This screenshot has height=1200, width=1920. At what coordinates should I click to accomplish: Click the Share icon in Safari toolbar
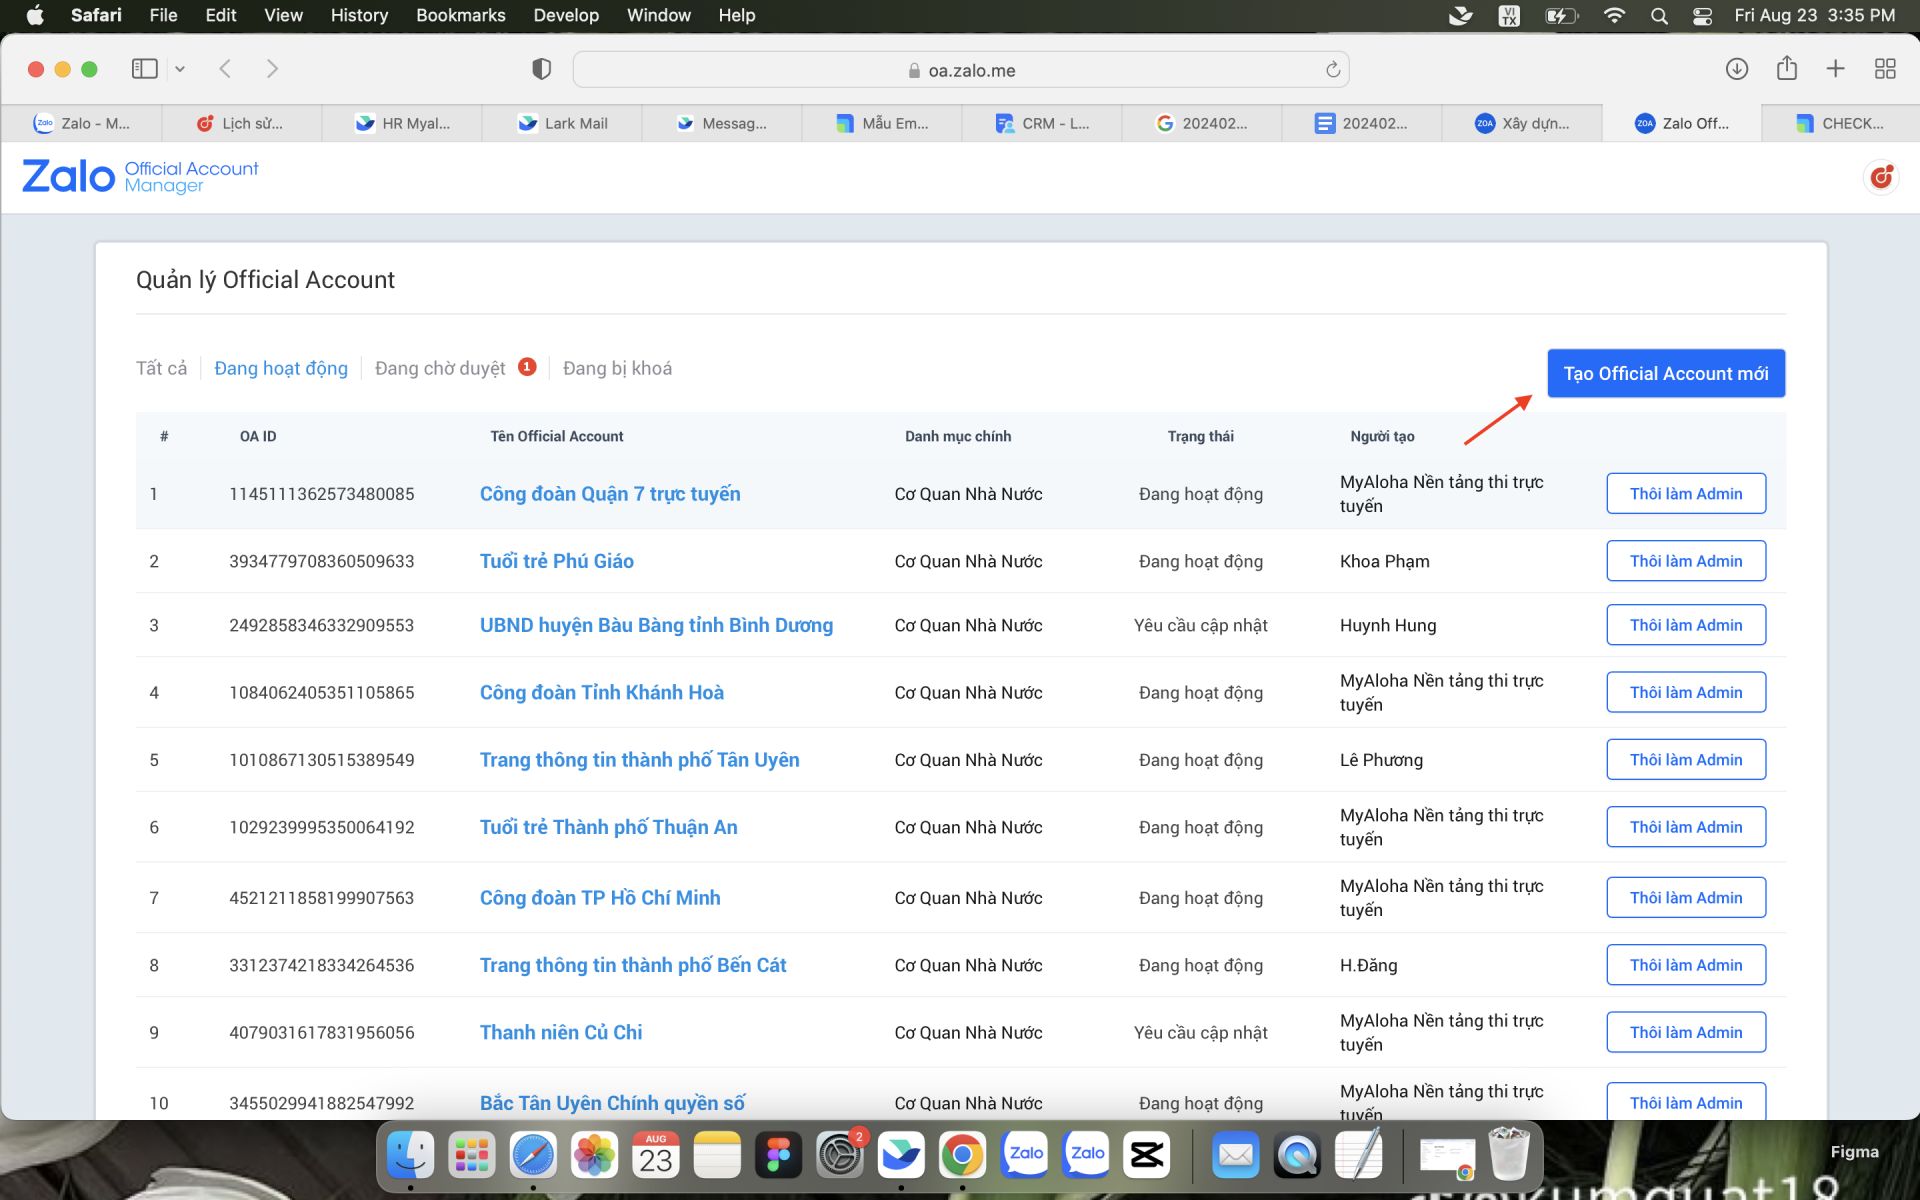point(1786,69)
